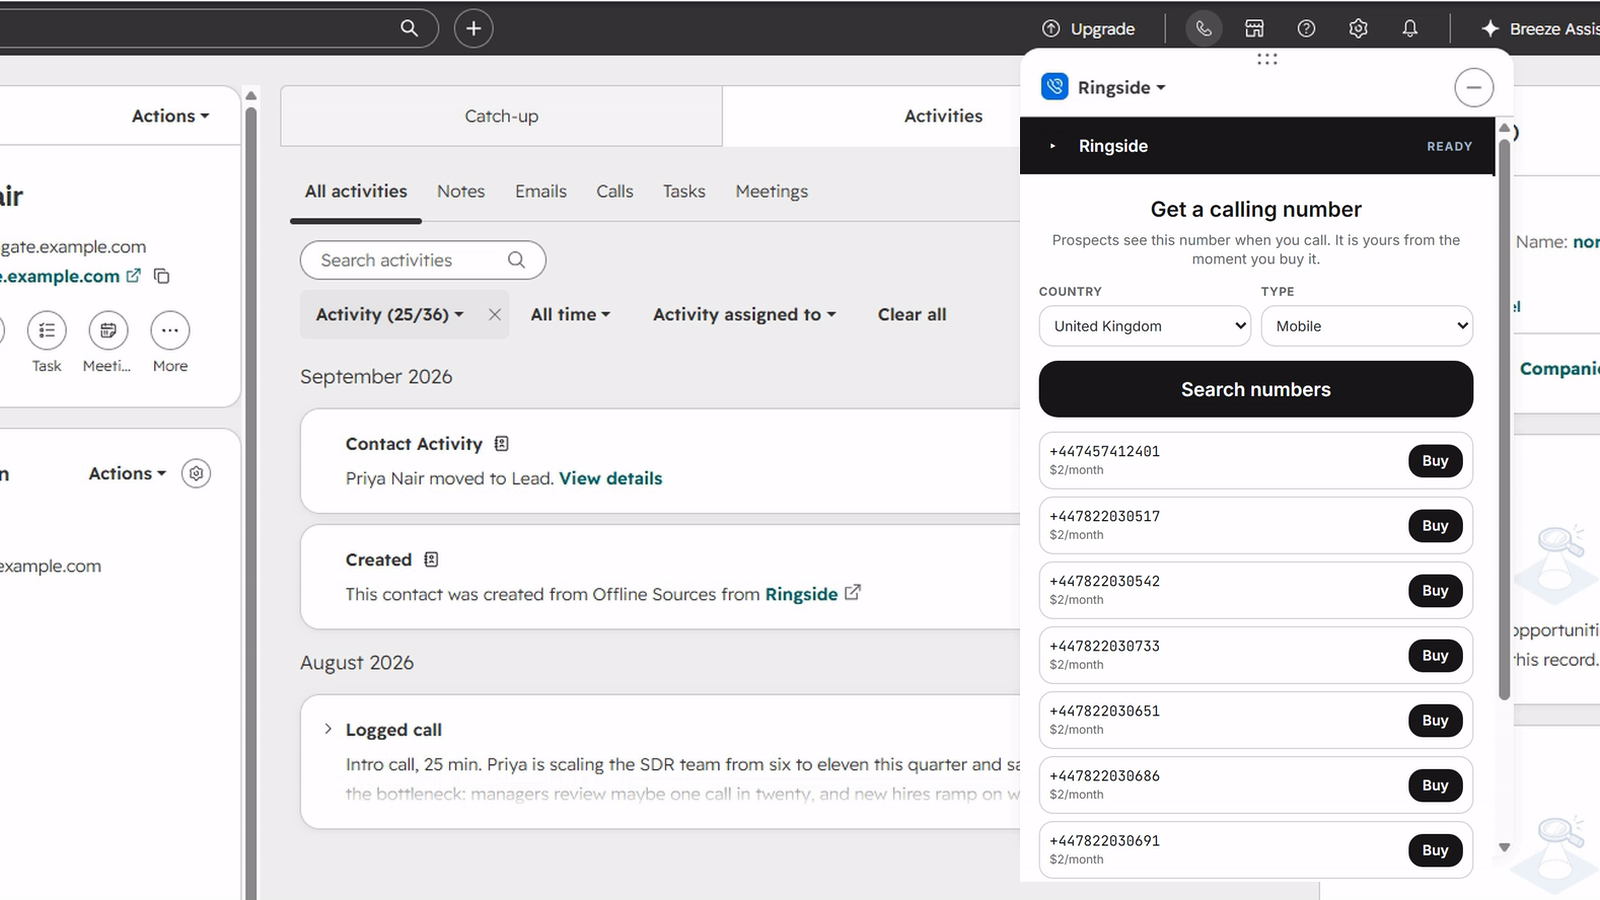Open the Country dropdown showing United Kingdom
Image resolution: width=1600 pixels, height=900 pixels.
(x=1145, y=326)
